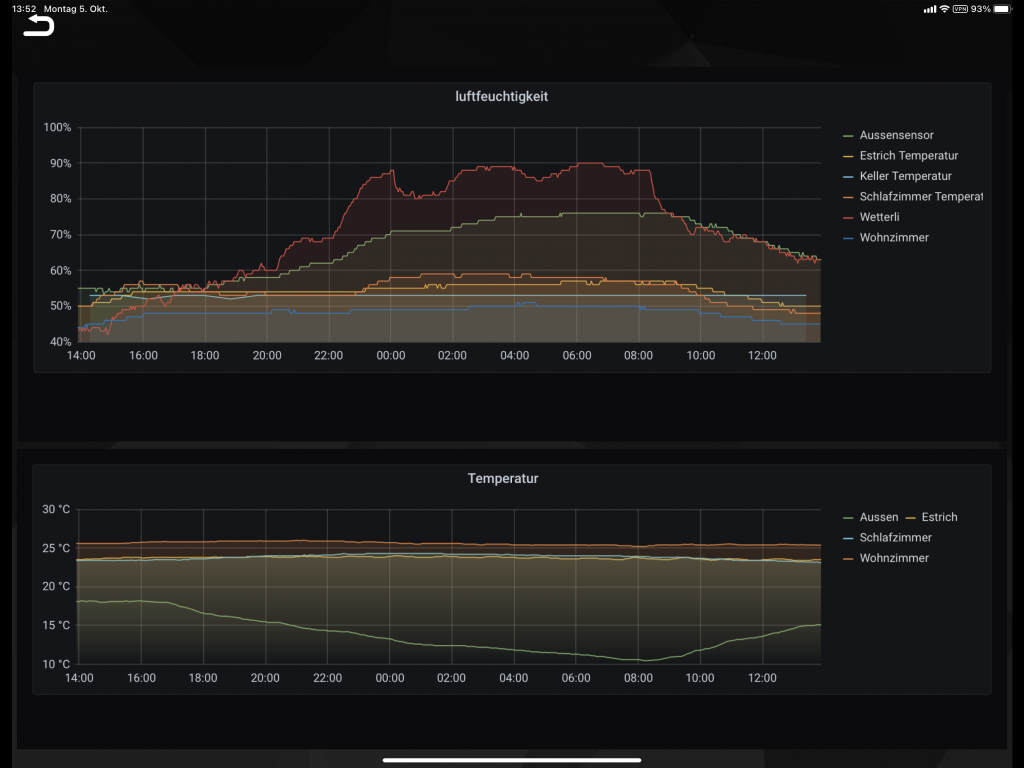Tap the back arrow icon

click(x=38, y=26)
